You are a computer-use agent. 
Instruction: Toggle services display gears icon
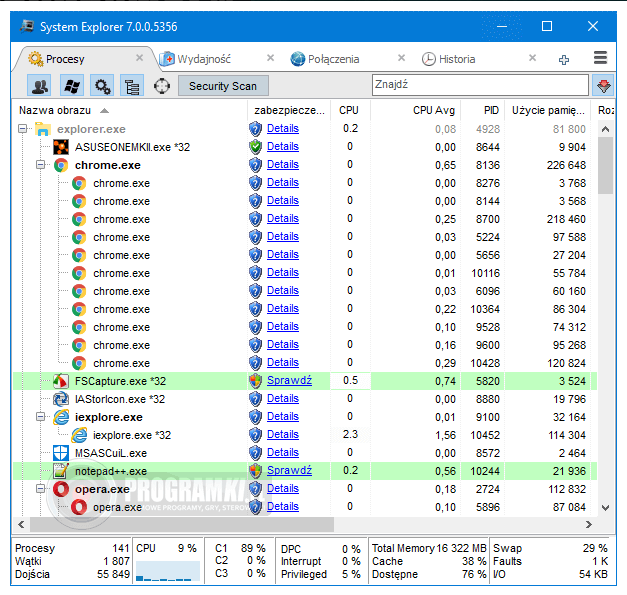click(102, 86)
